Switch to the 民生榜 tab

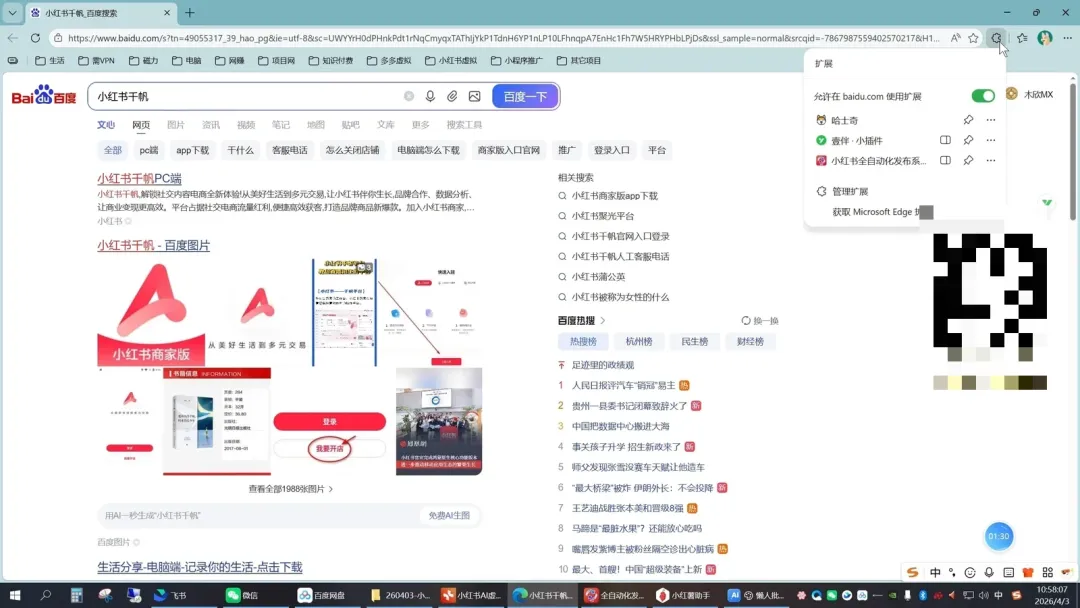tap(694, 342)
